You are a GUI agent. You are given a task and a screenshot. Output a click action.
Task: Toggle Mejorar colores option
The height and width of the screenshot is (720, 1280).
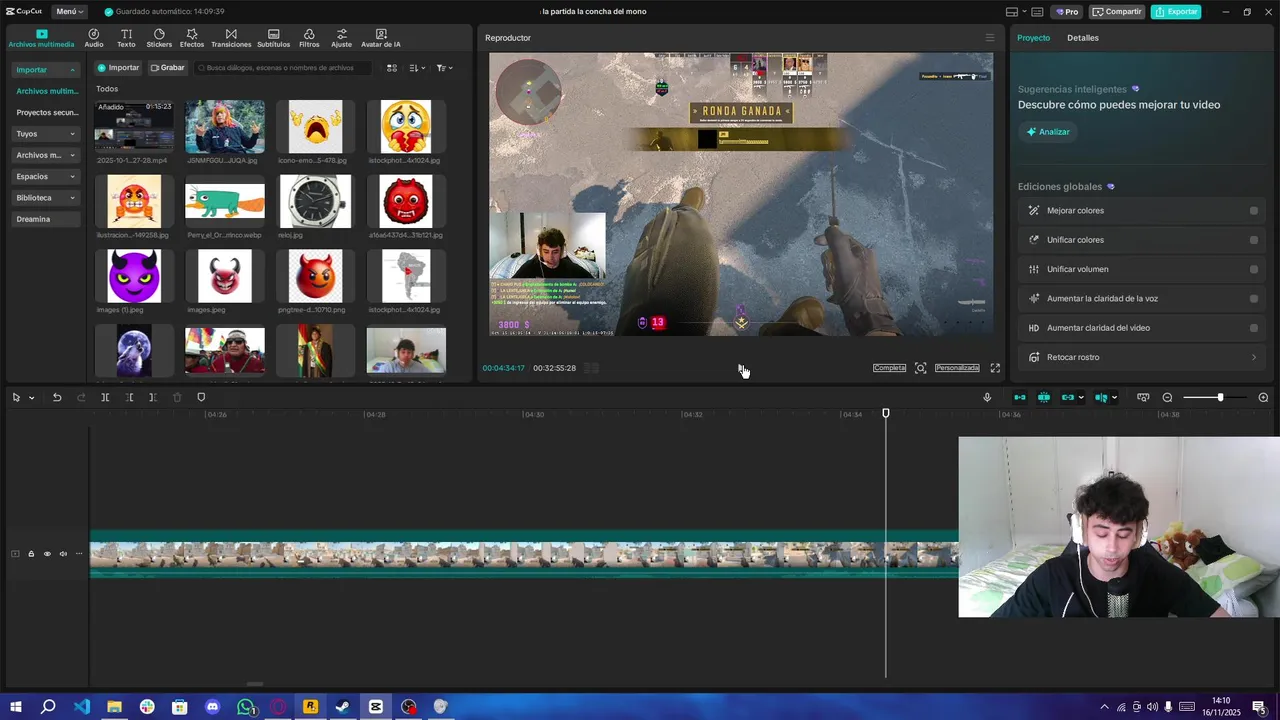tap(1254, 211)
